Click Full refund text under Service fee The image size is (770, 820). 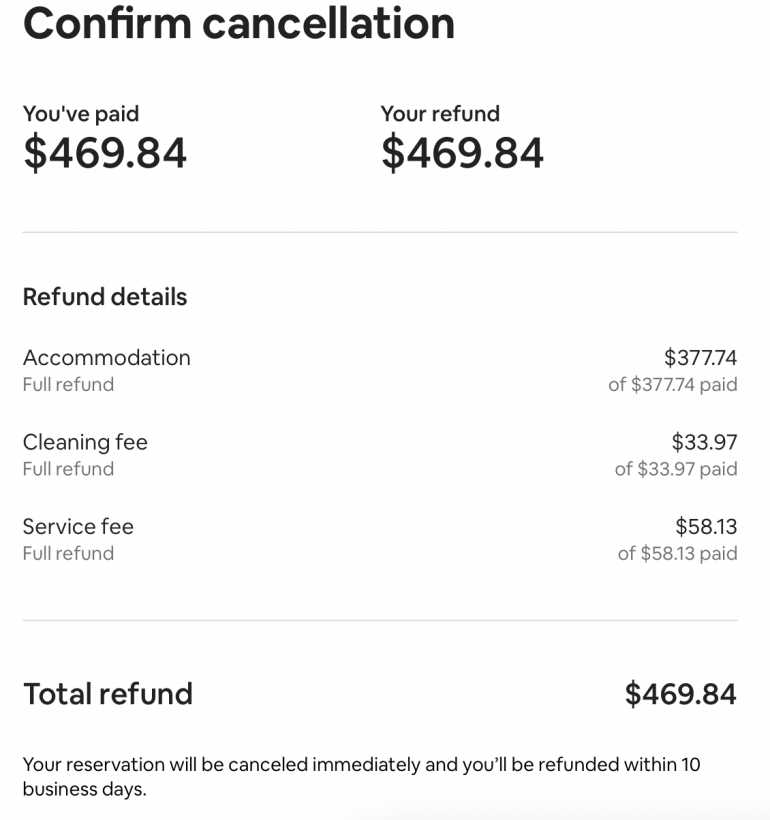coord(68,553)
